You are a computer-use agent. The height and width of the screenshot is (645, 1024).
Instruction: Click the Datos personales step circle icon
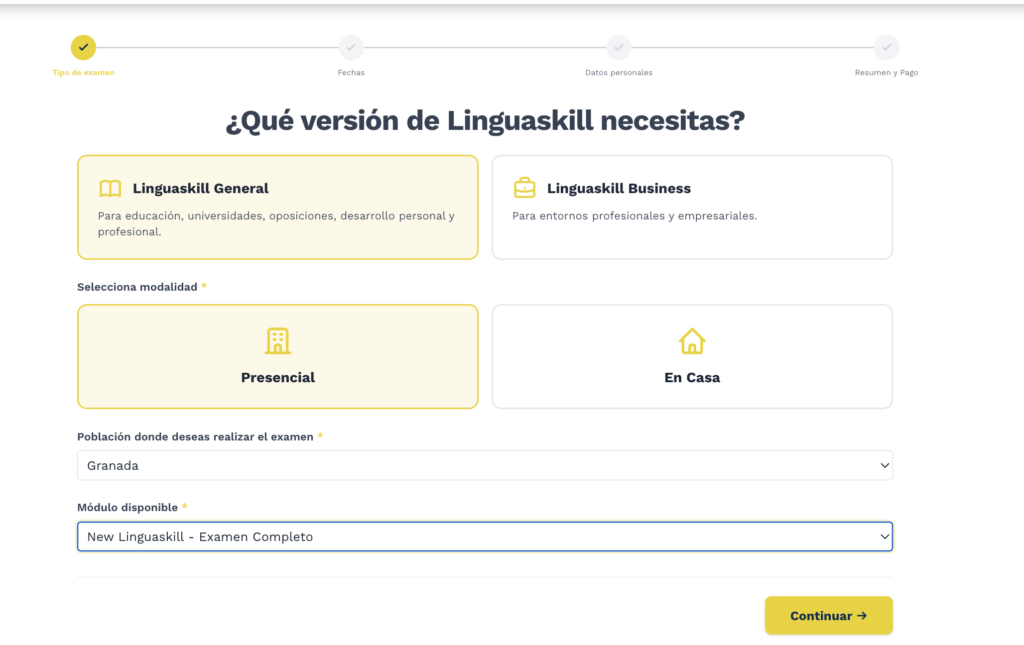coord(618,47)
